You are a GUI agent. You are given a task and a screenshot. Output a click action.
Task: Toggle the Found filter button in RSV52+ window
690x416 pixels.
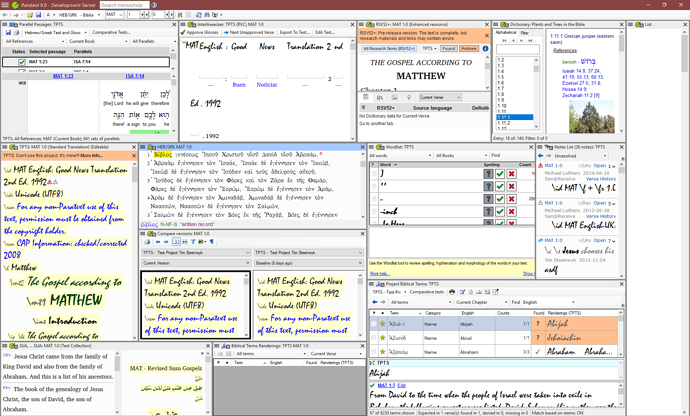448,48
